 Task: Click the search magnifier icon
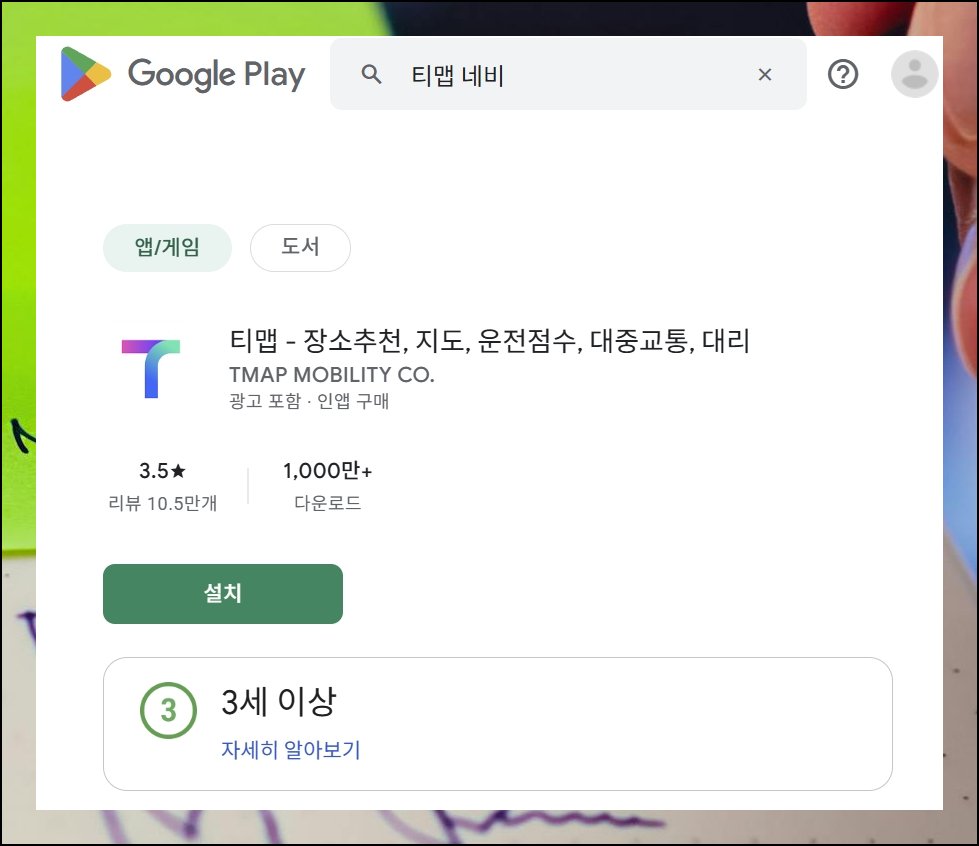tap(371, 74)
